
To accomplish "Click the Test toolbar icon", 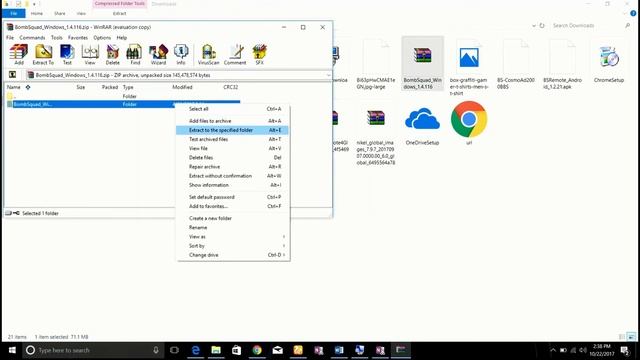I will pos(67,54).
